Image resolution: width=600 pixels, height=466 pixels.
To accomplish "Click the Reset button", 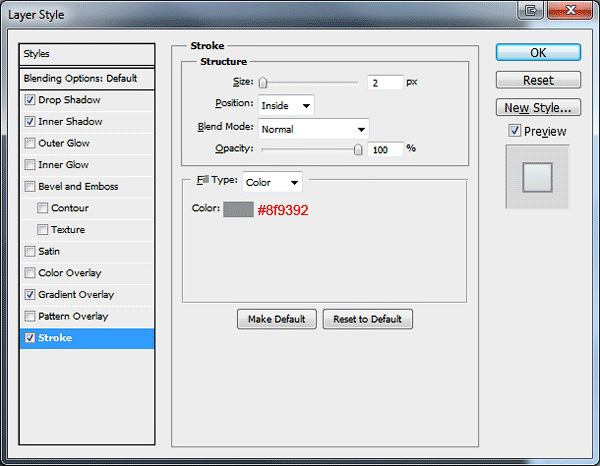I will [x=538, y=80].
